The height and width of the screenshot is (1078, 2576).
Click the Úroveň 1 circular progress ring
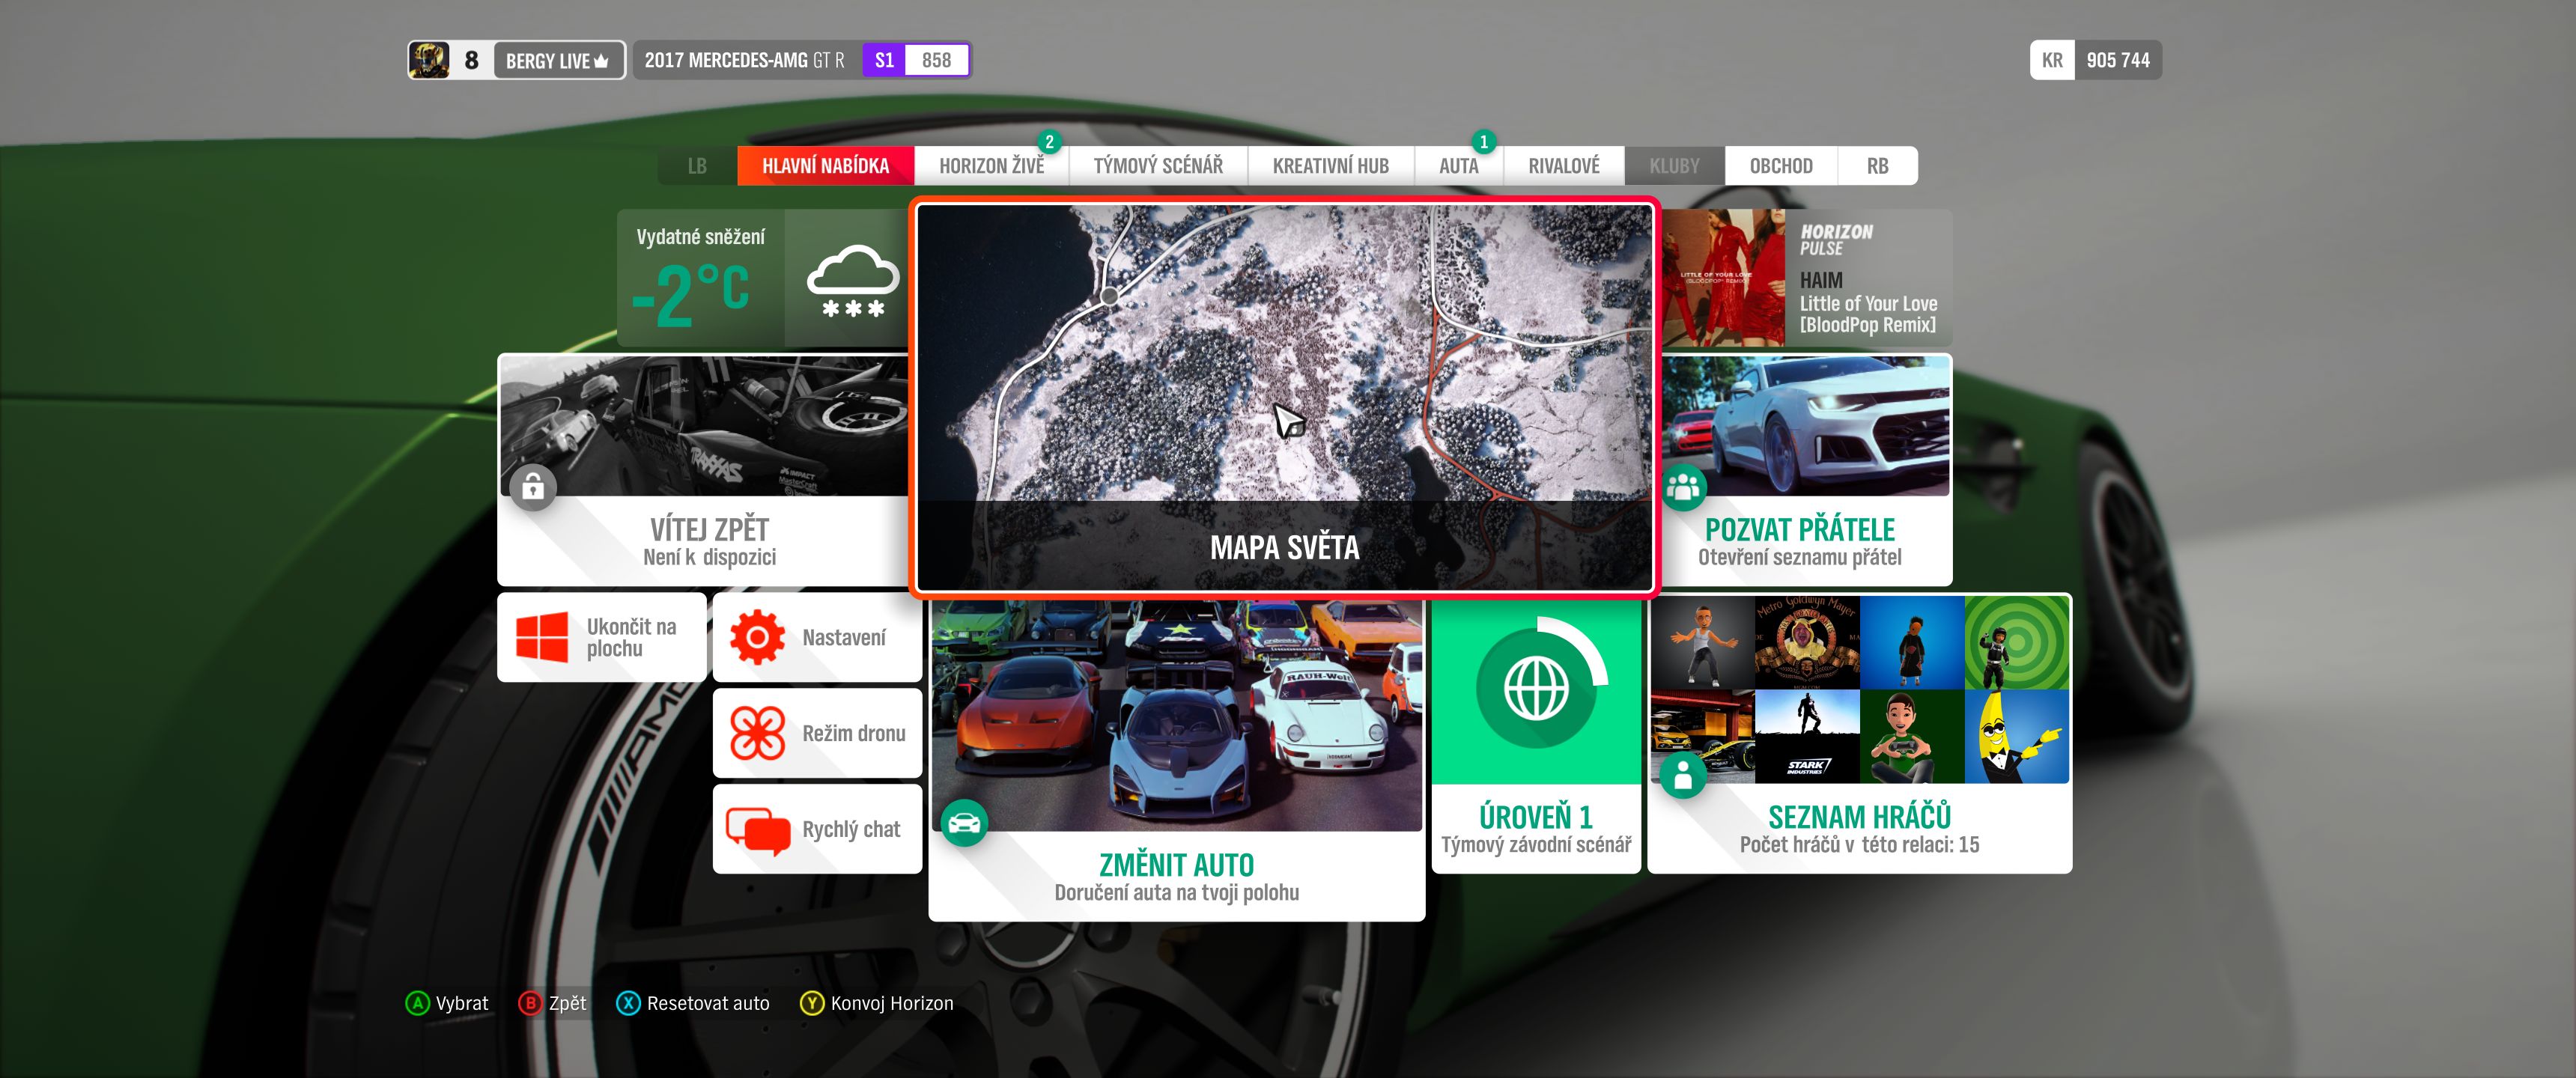pyautogui.click(x=1541, y=682)
